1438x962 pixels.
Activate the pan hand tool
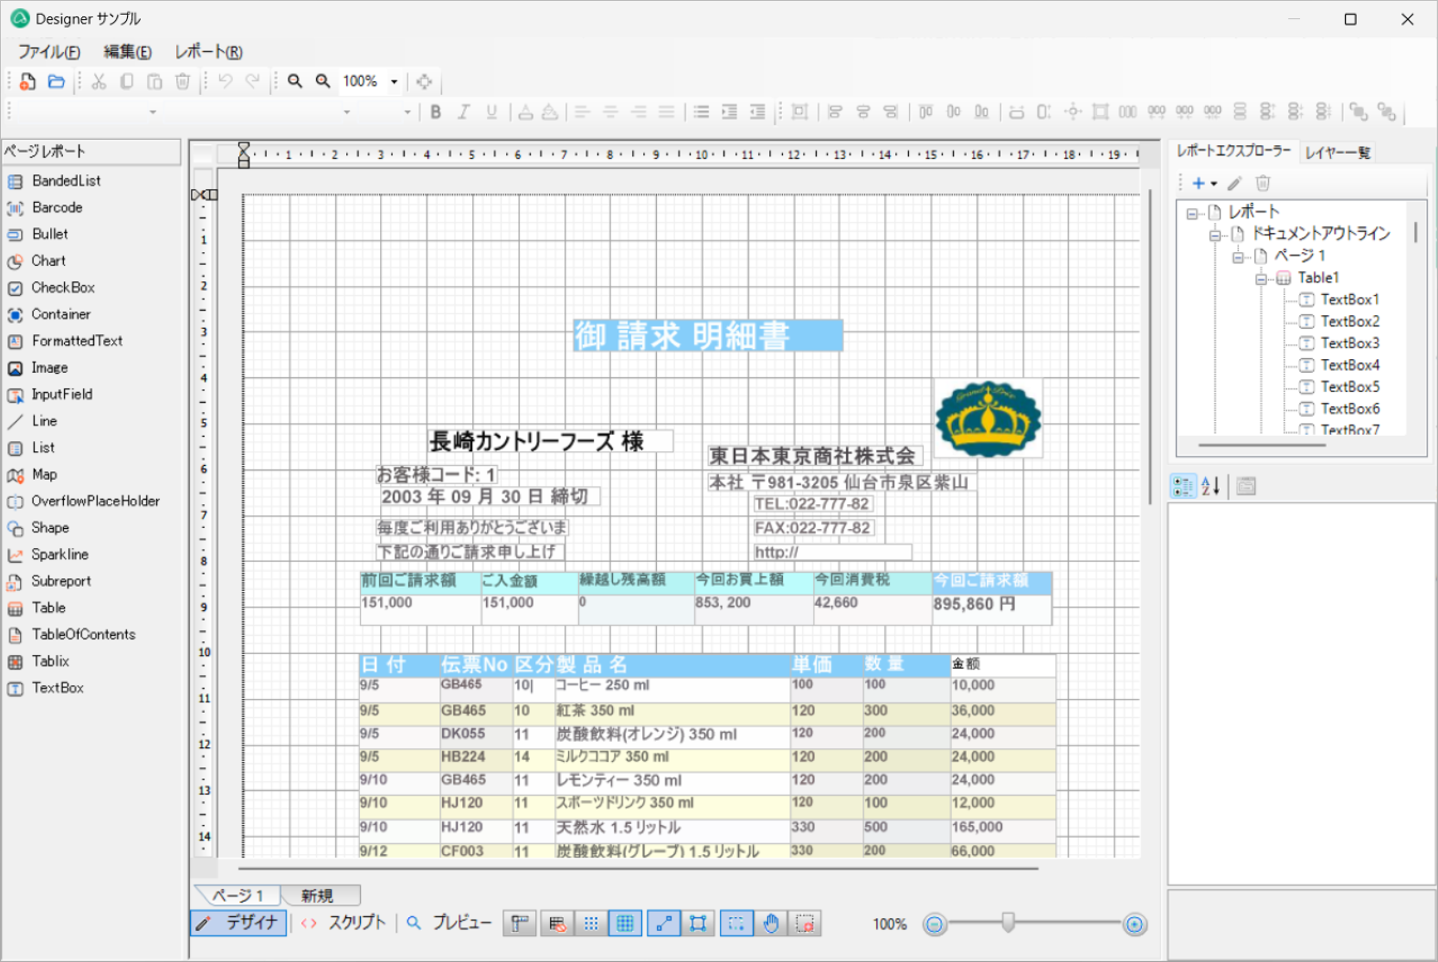coord(771,924)
